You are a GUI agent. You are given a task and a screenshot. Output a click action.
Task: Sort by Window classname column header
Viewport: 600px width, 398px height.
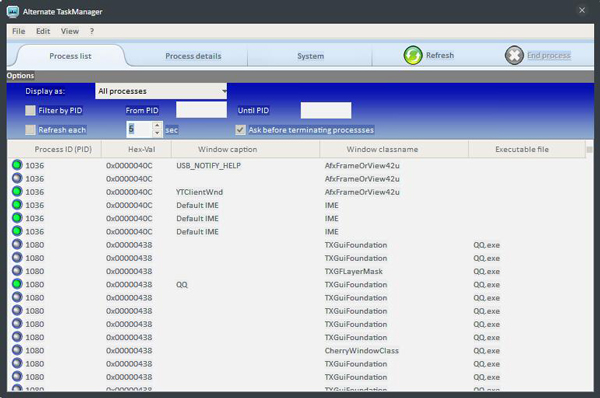[394, 149]
